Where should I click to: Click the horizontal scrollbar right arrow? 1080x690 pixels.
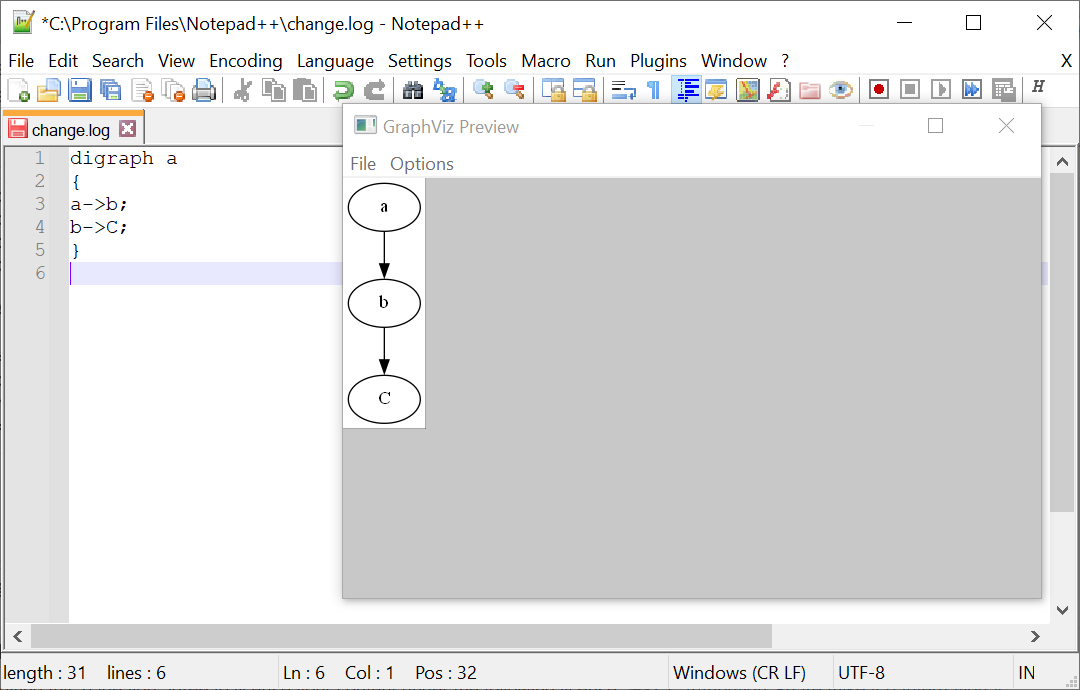pos(1035,637)
